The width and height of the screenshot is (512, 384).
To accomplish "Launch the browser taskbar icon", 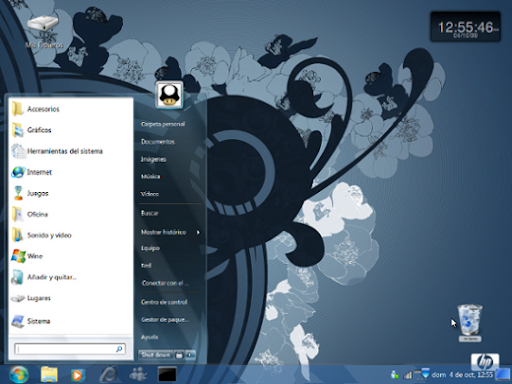I will pos(108,375).
